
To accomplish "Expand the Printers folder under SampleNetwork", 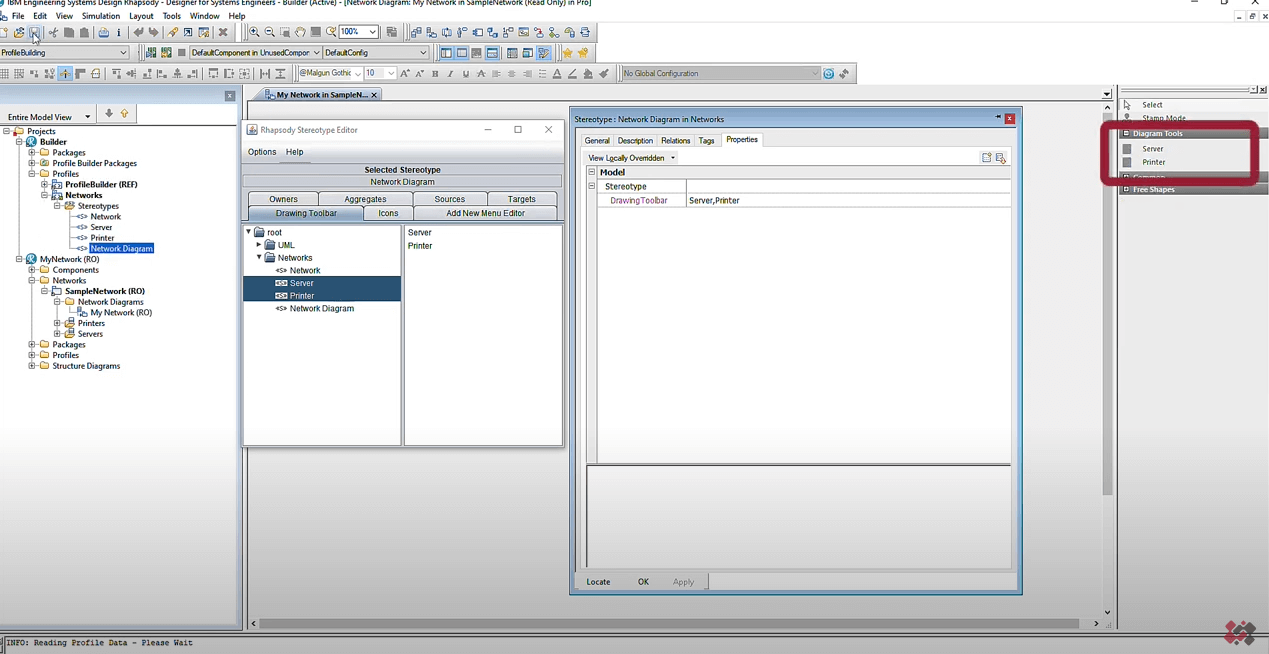I will pos(57,322).
